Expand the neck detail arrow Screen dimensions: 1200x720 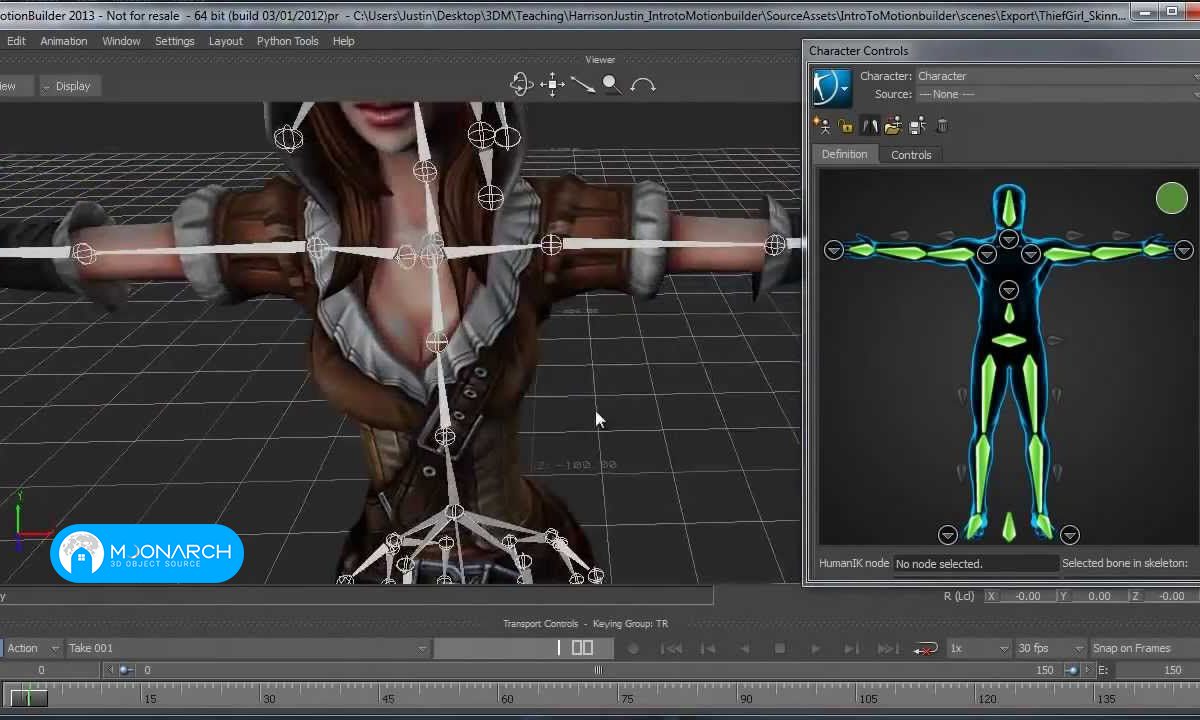pyautogui.click(x=1009, y=239)
